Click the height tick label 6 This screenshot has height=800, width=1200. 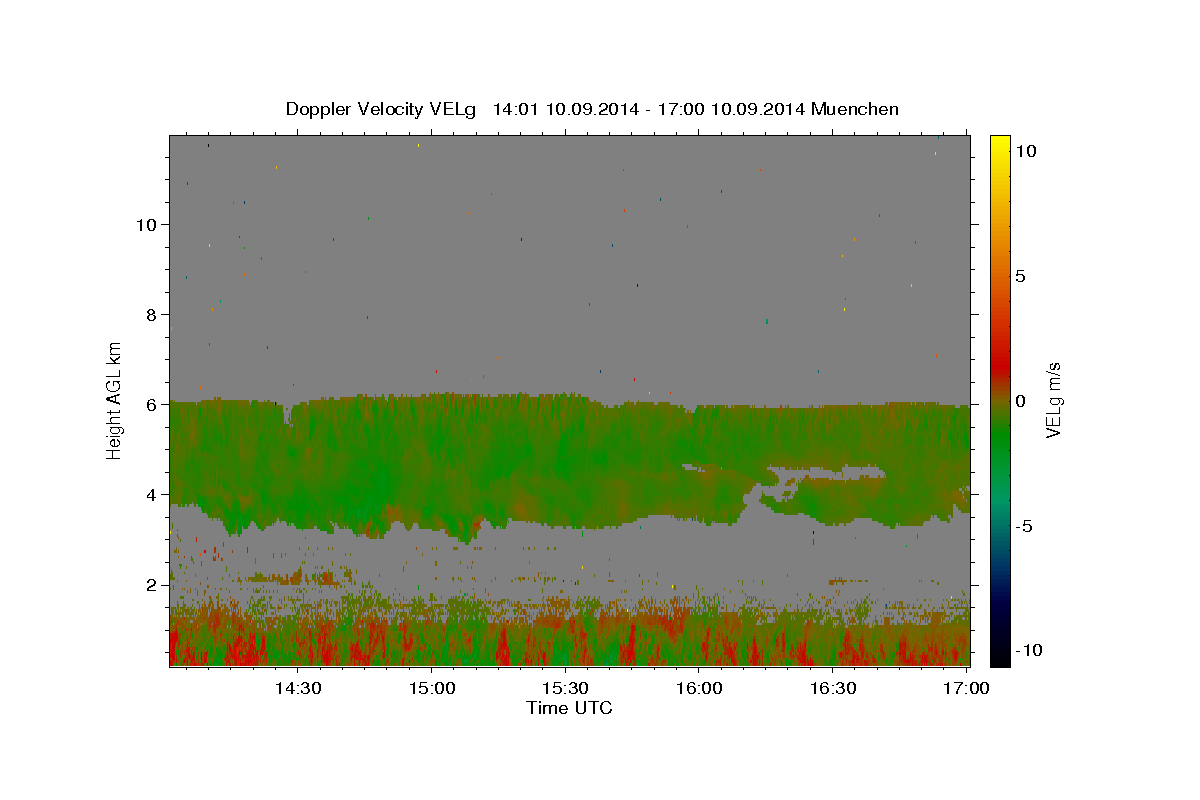pos(151,404)
